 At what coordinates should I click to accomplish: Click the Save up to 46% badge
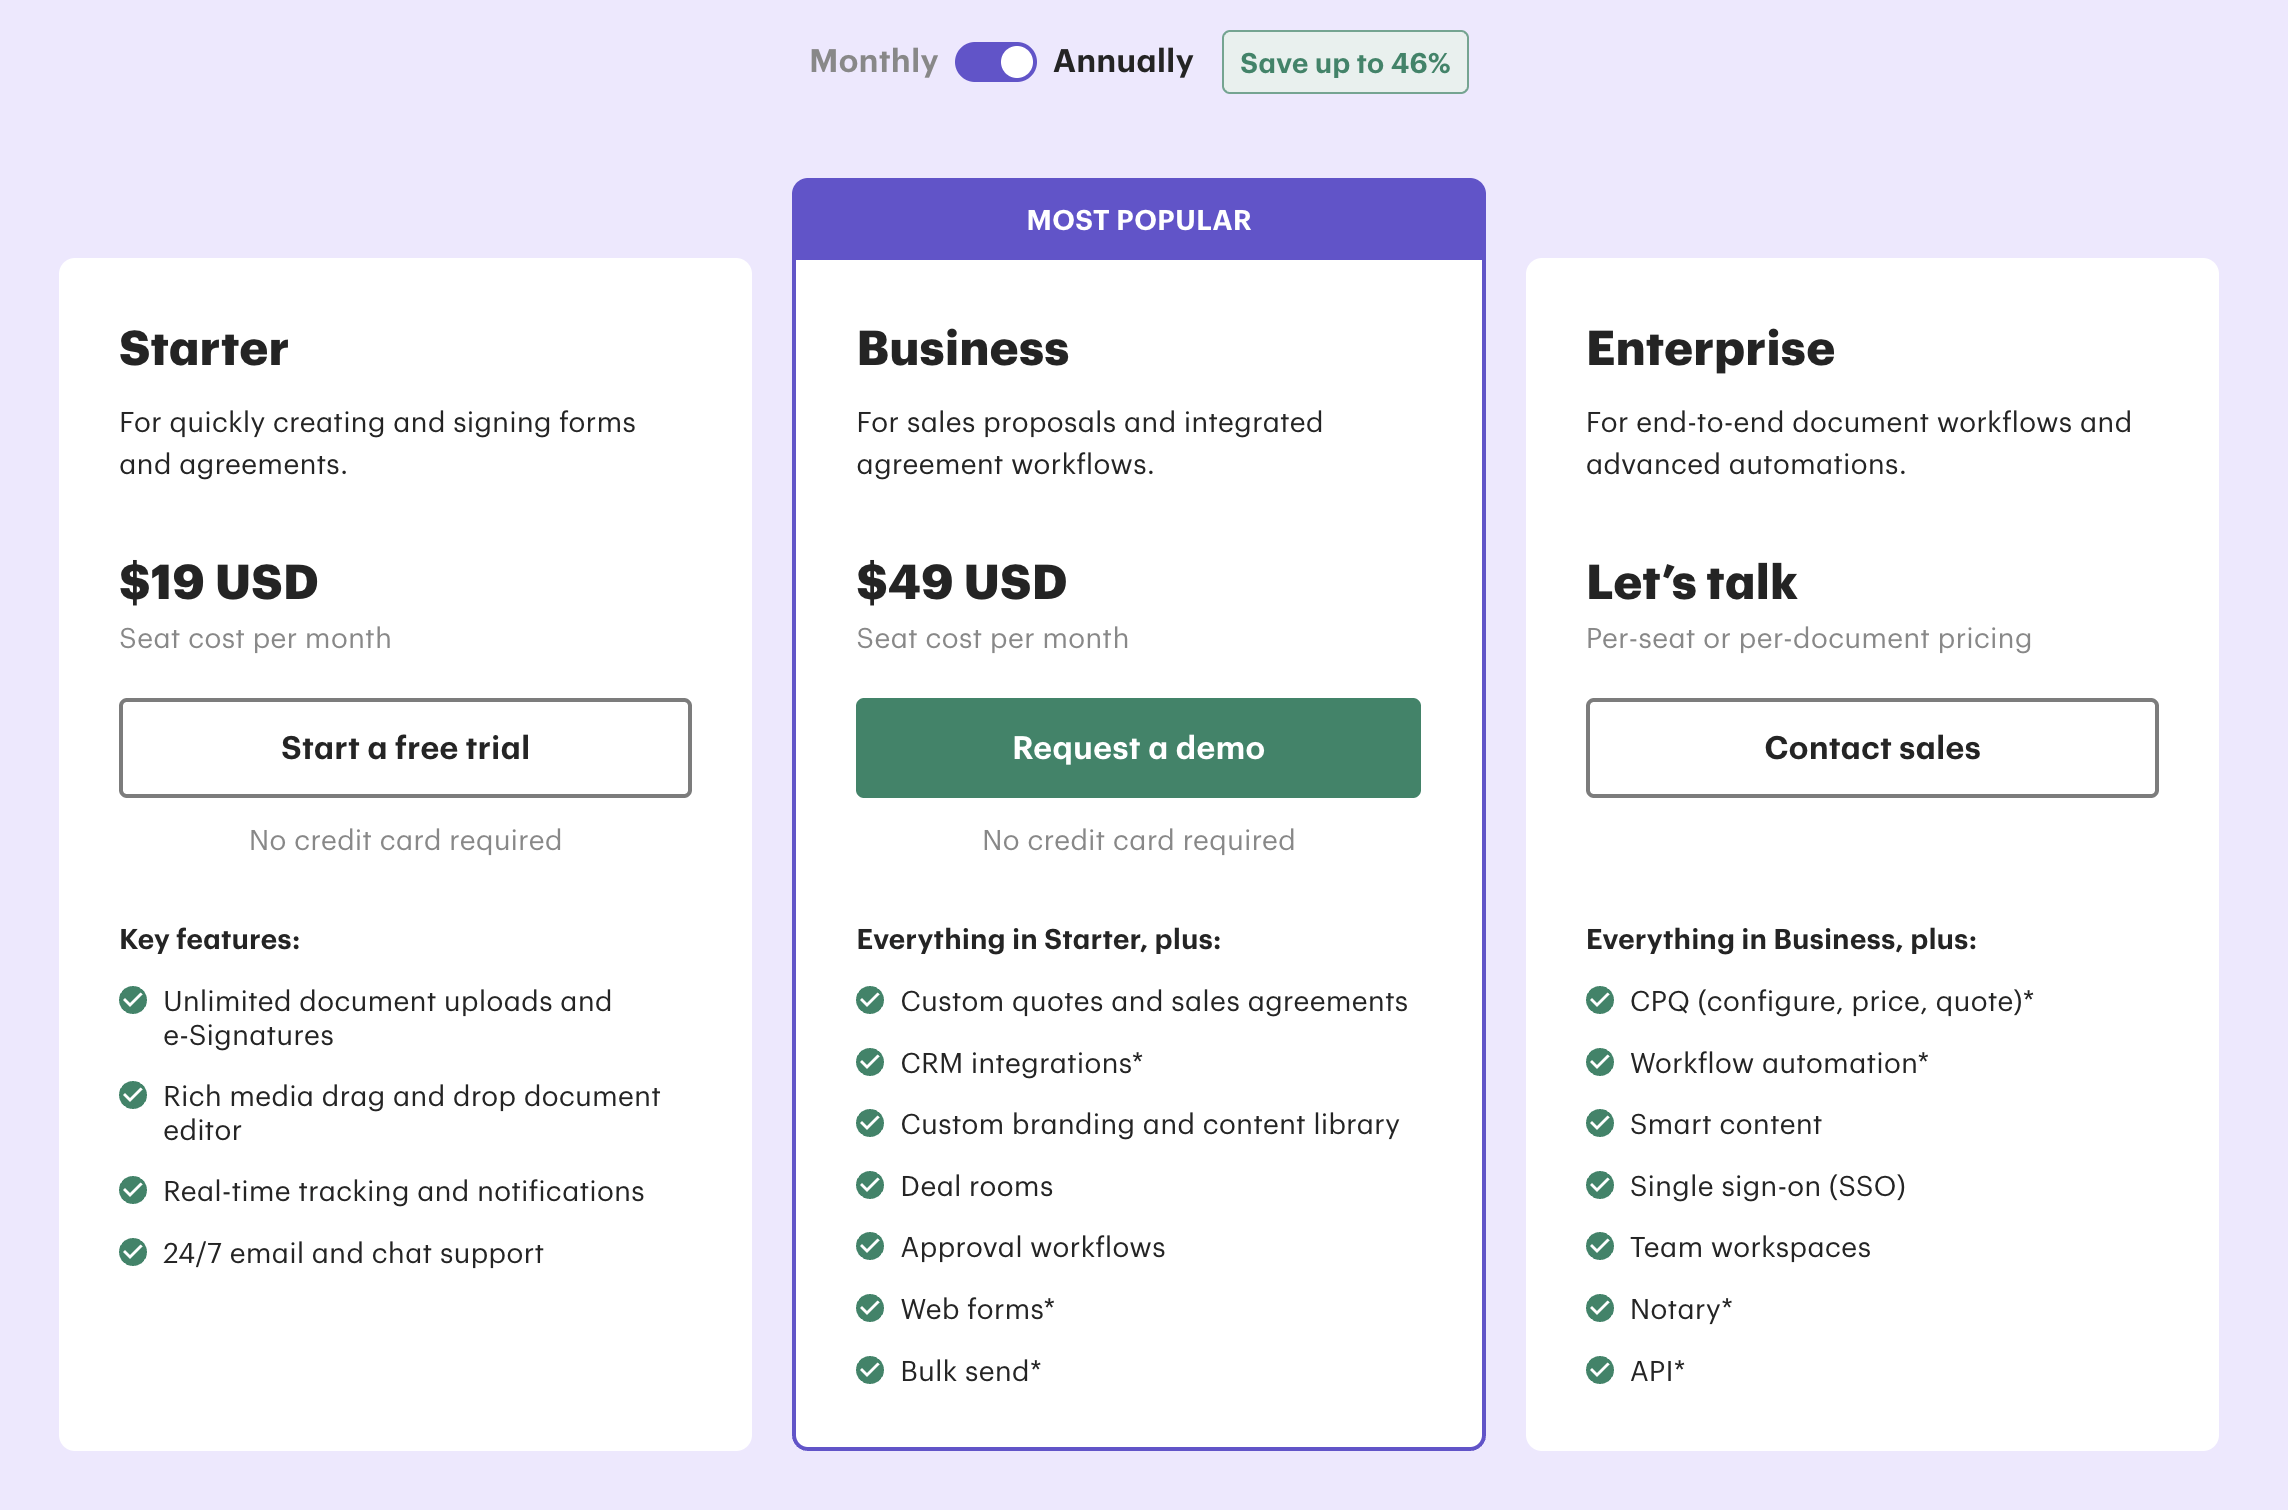[x=1344, y=62]
